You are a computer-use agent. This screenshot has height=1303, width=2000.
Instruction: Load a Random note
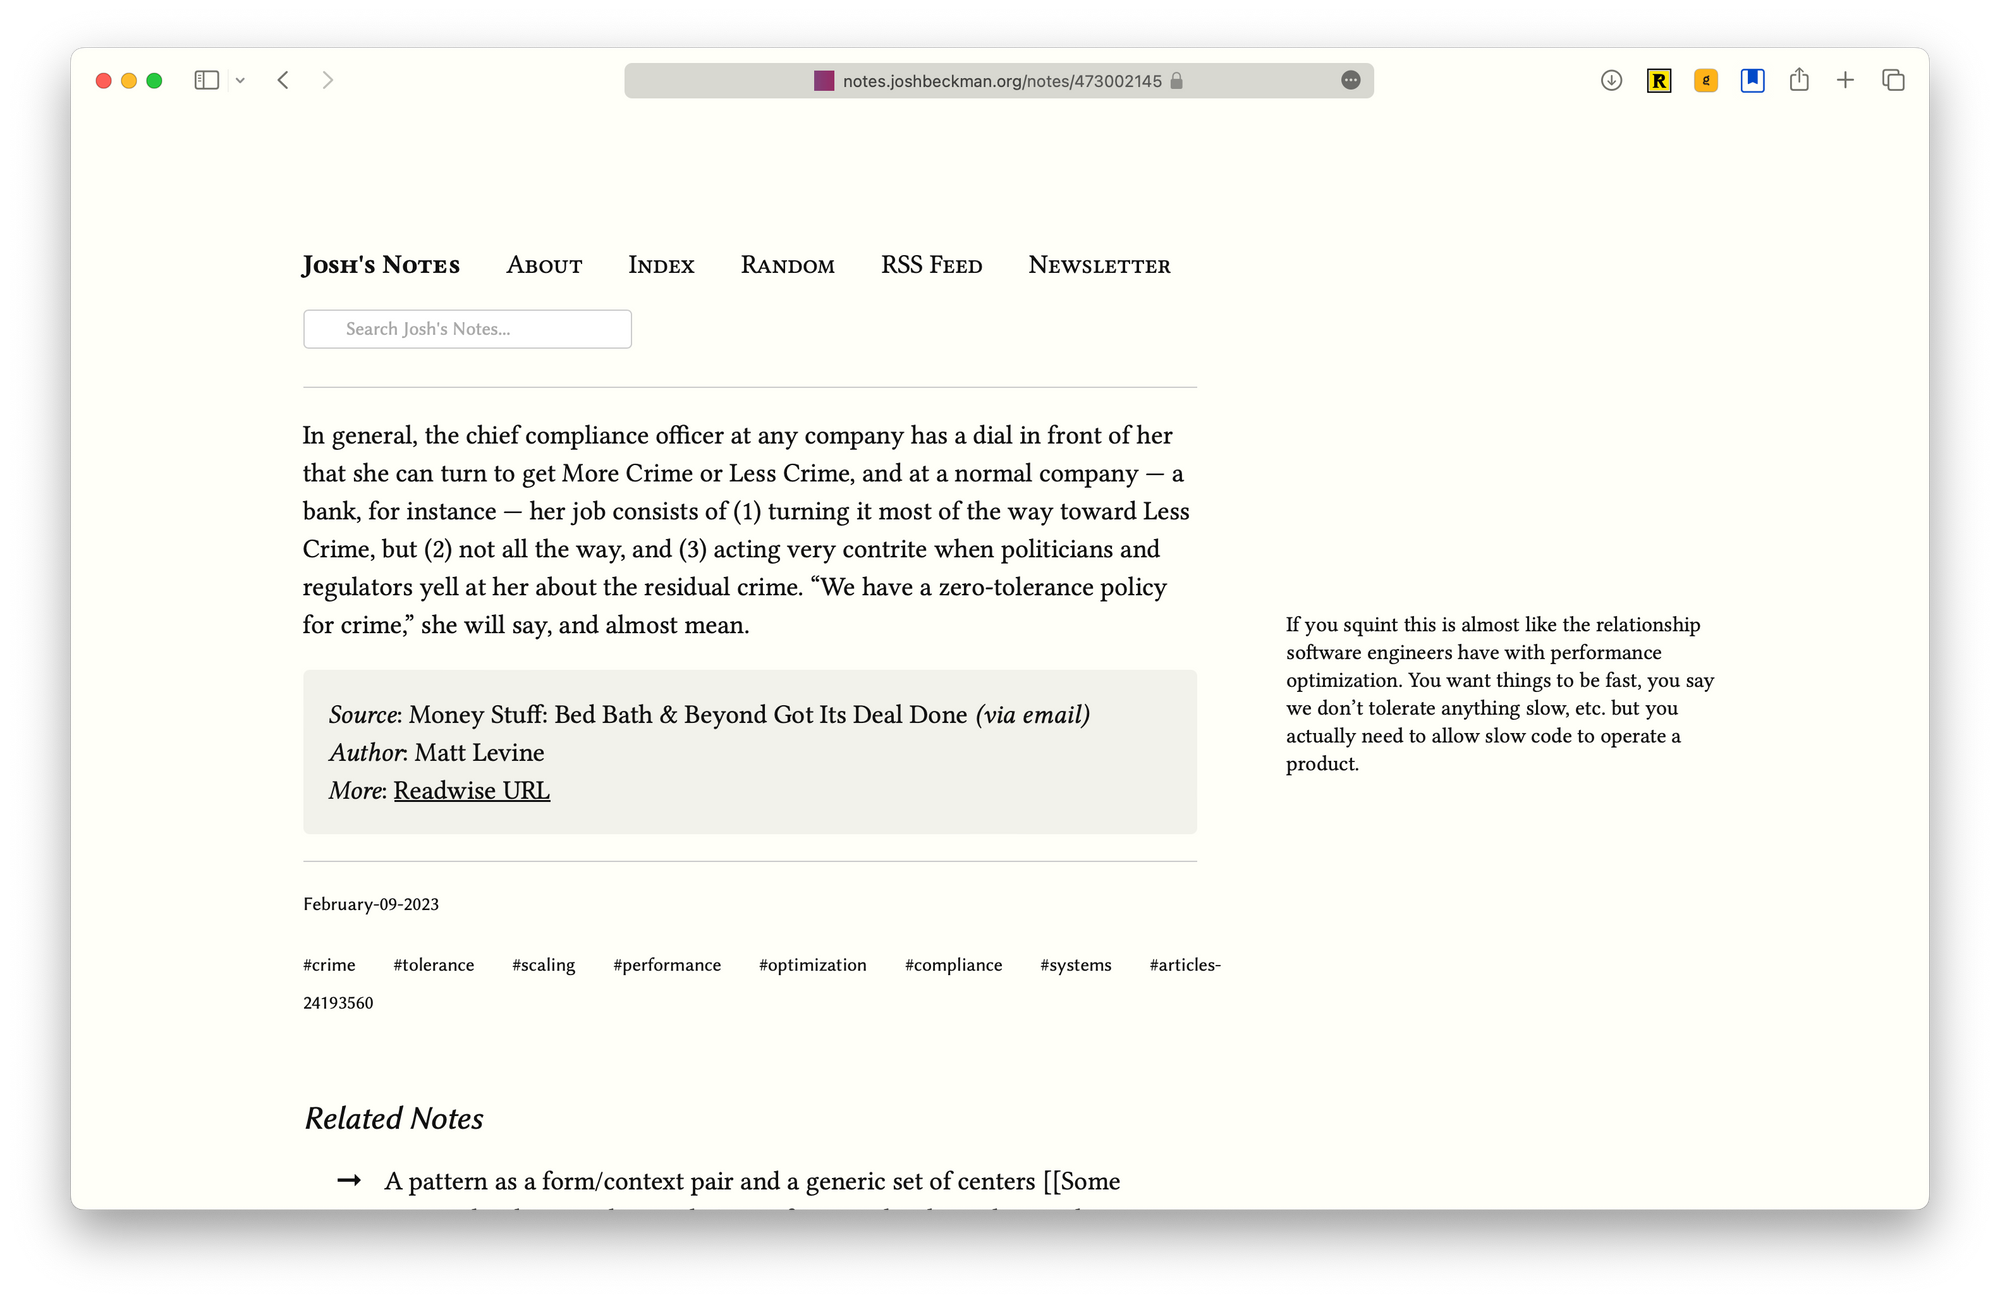click(787, 265)
